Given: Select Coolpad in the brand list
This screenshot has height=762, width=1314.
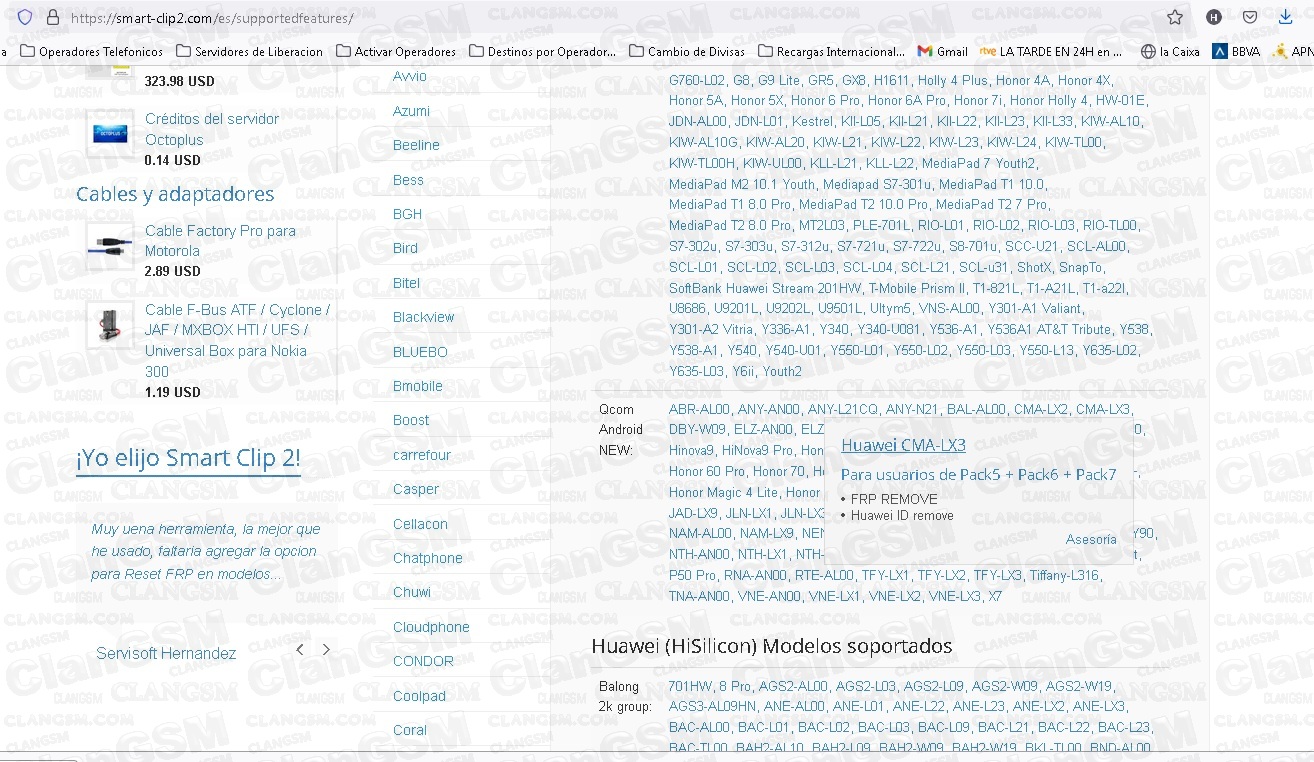Looking at the screenshot, I should (x=419, y=696).
